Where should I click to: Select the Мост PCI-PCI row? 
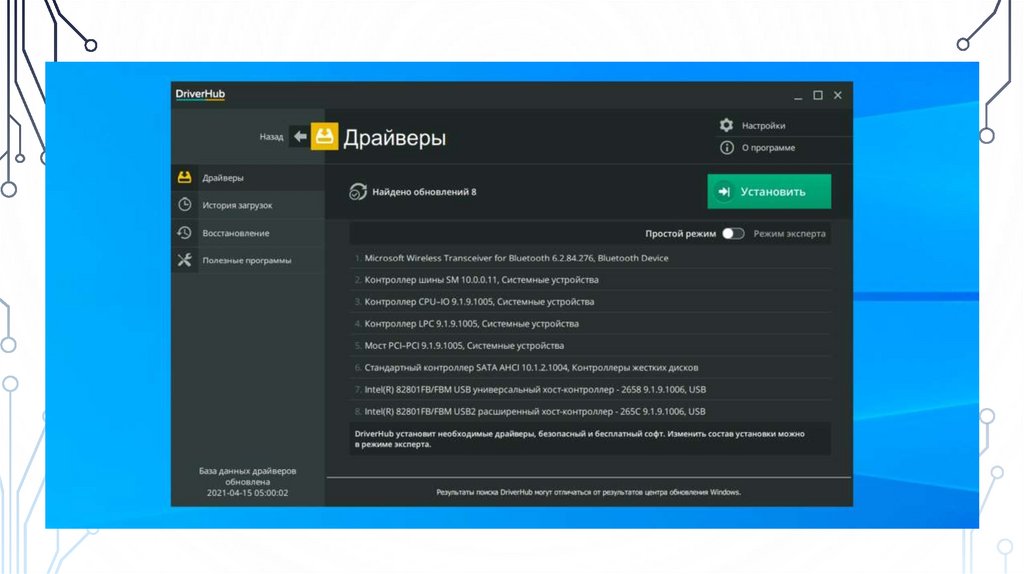590,345
